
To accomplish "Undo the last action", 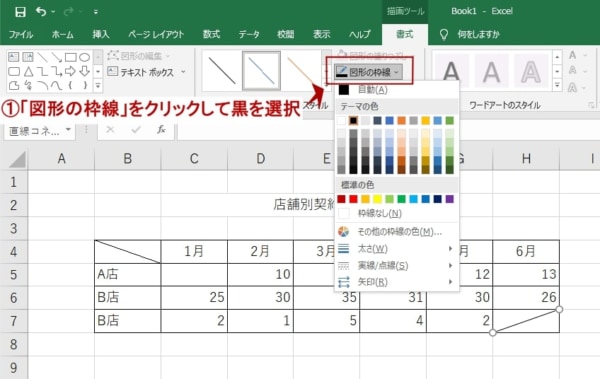I will [x=41, y=11].
